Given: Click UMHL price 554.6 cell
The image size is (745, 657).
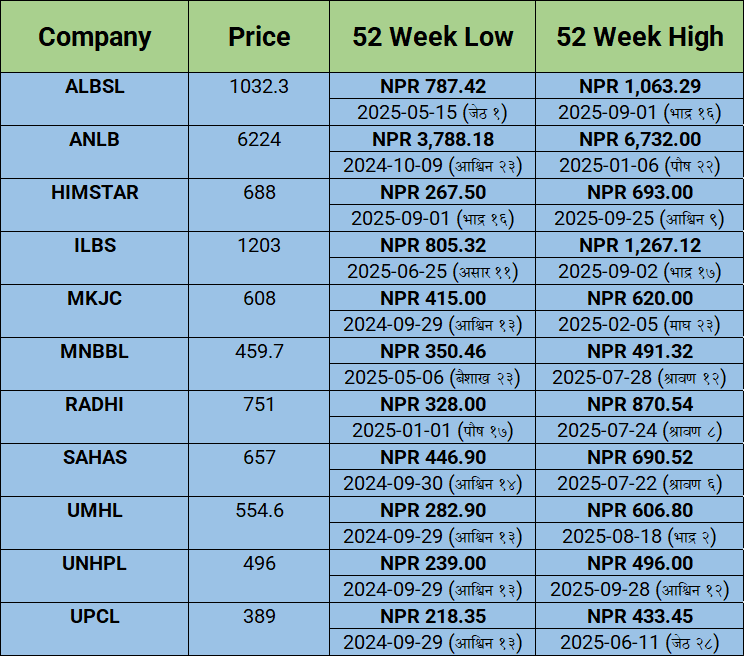Looking at the screenshot, I should click(x=259, y=511).
